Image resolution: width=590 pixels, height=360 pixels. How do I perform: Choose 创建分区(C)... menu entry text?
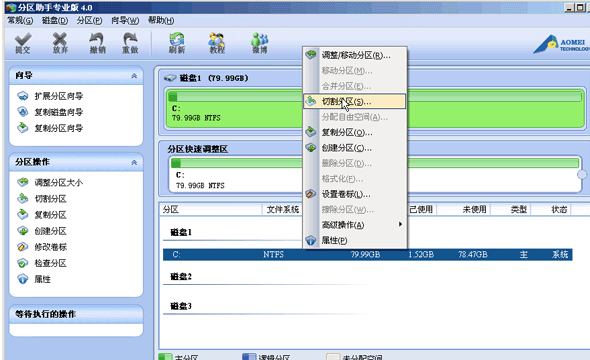coord(347,148)
